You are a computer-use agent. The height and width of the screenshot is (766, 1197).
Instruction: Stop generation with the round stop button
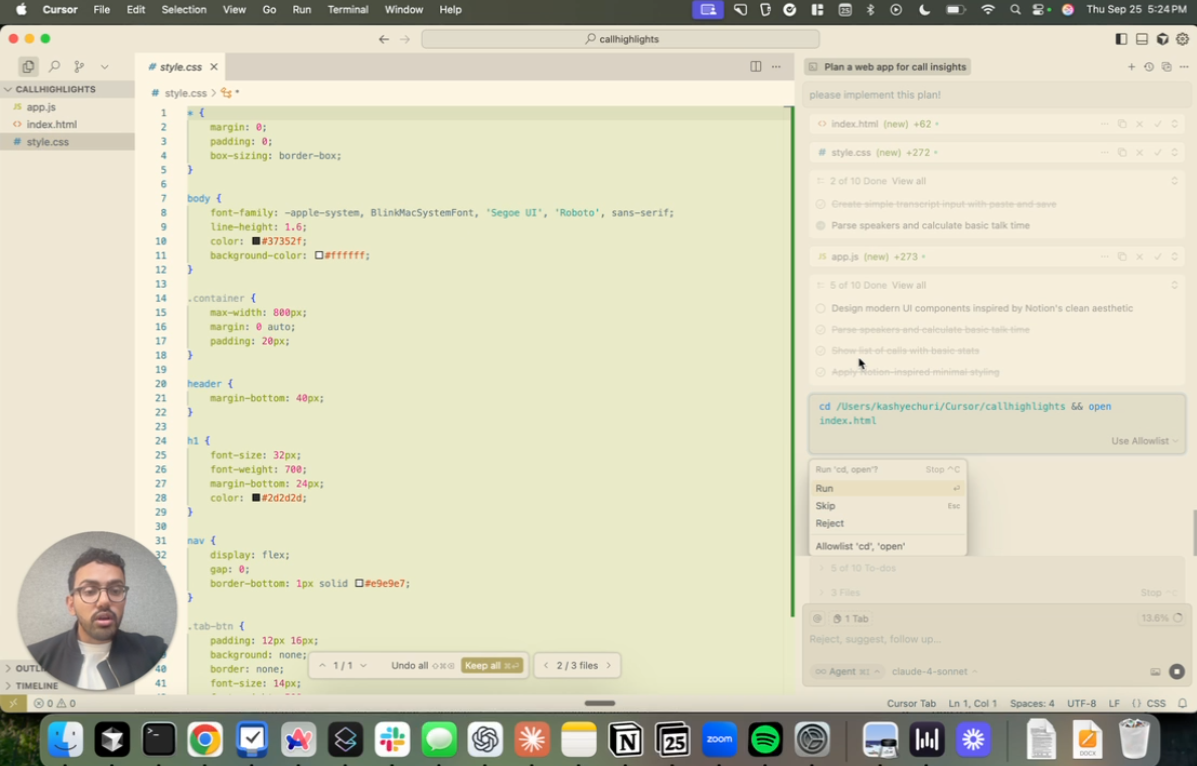click(1176, 672)
